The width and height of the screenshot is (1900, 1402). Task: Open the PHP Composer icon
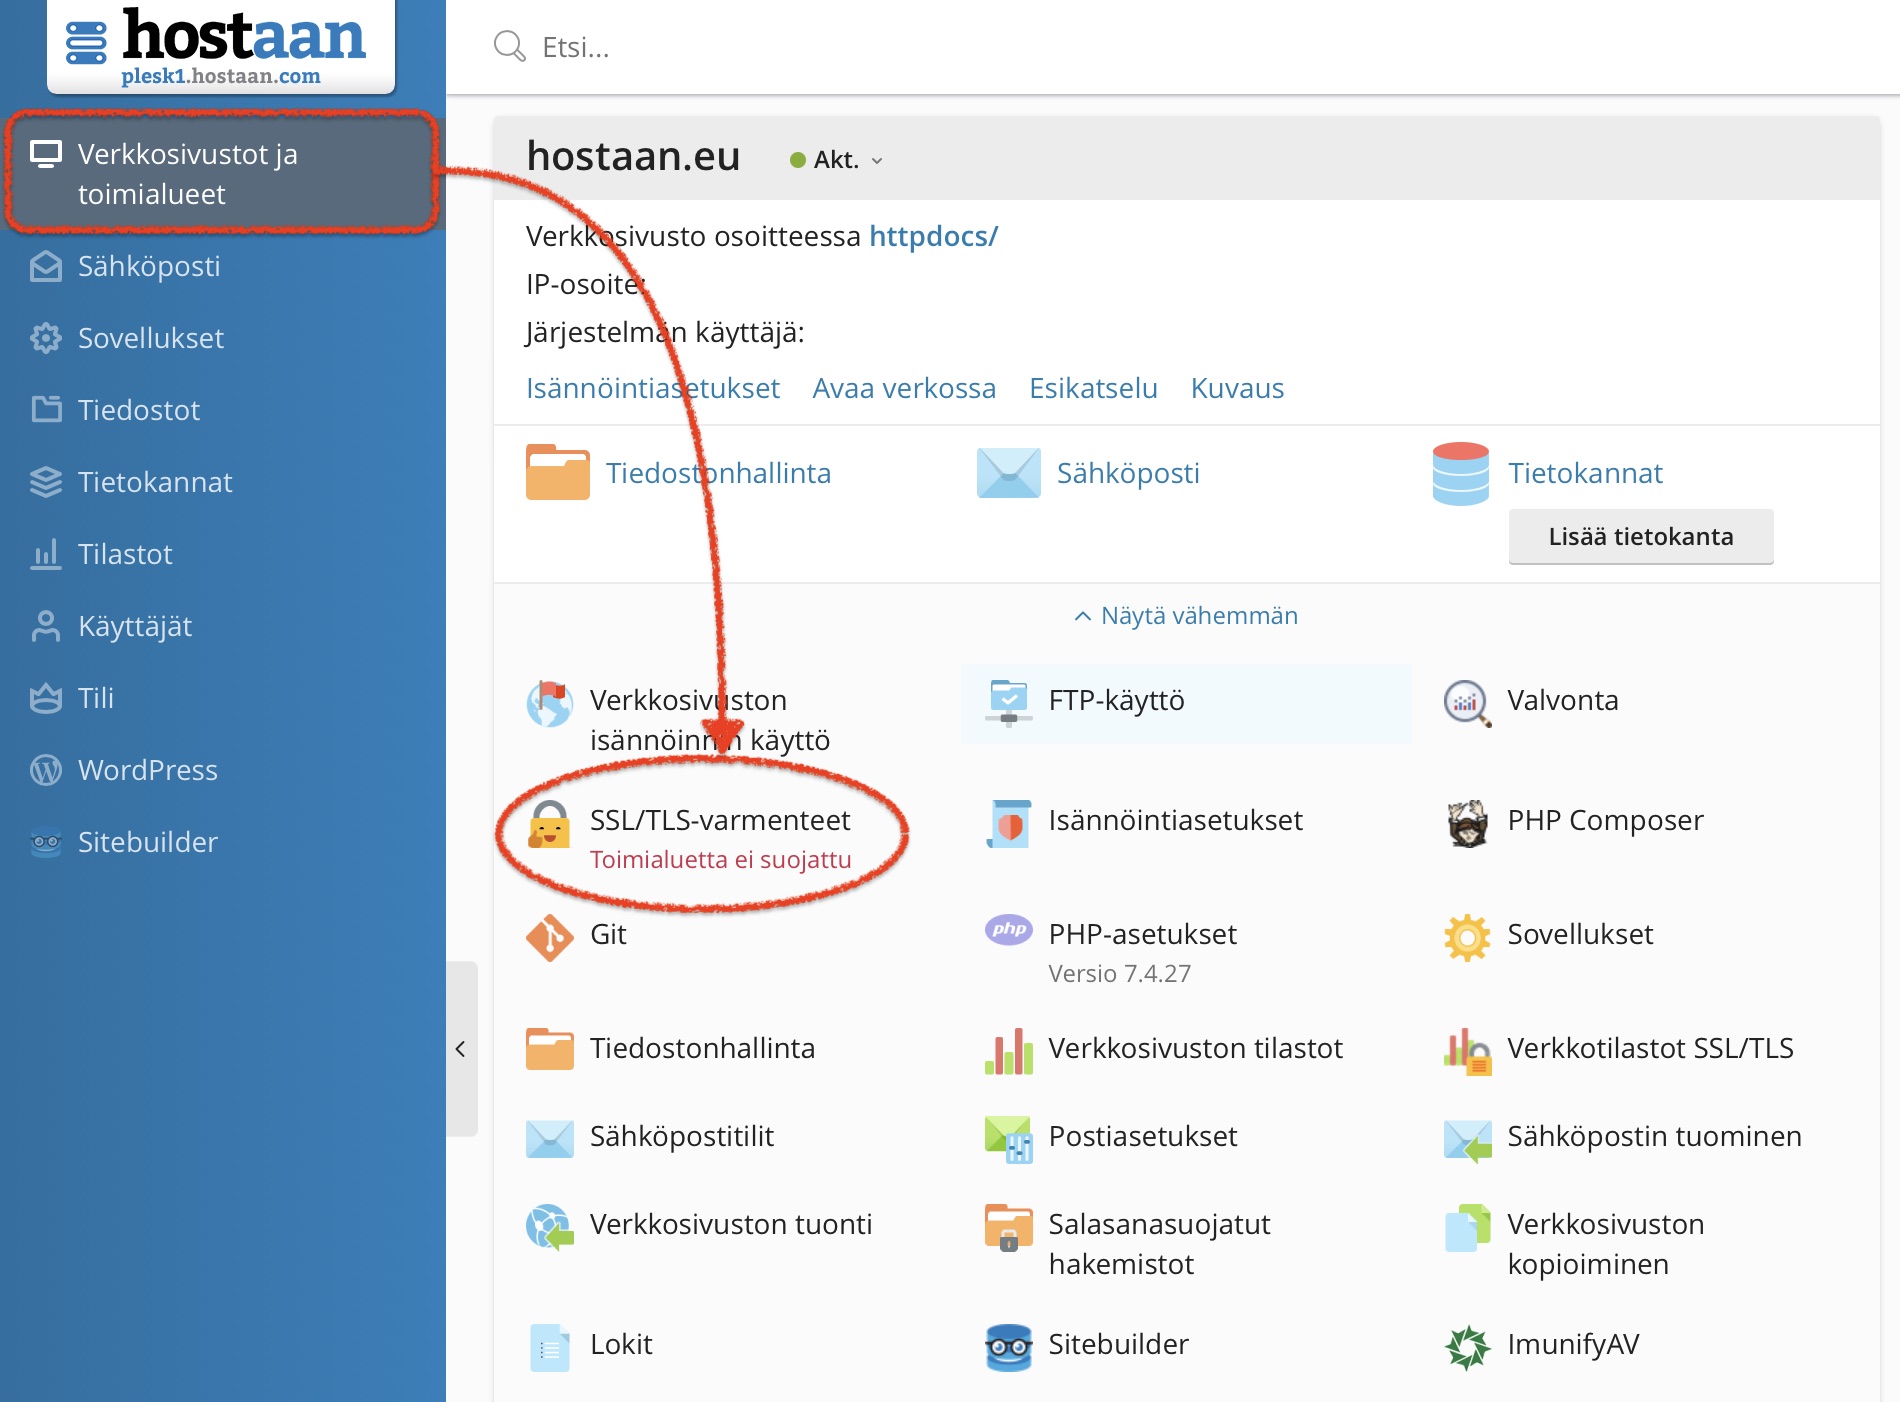tap(1467, 823)
